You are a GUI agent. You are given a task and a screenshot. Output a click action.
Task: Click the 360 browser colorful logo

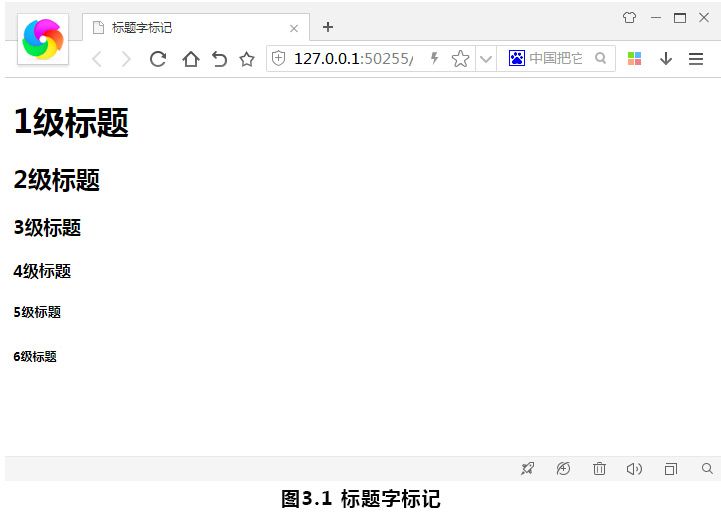coord(43,39)
